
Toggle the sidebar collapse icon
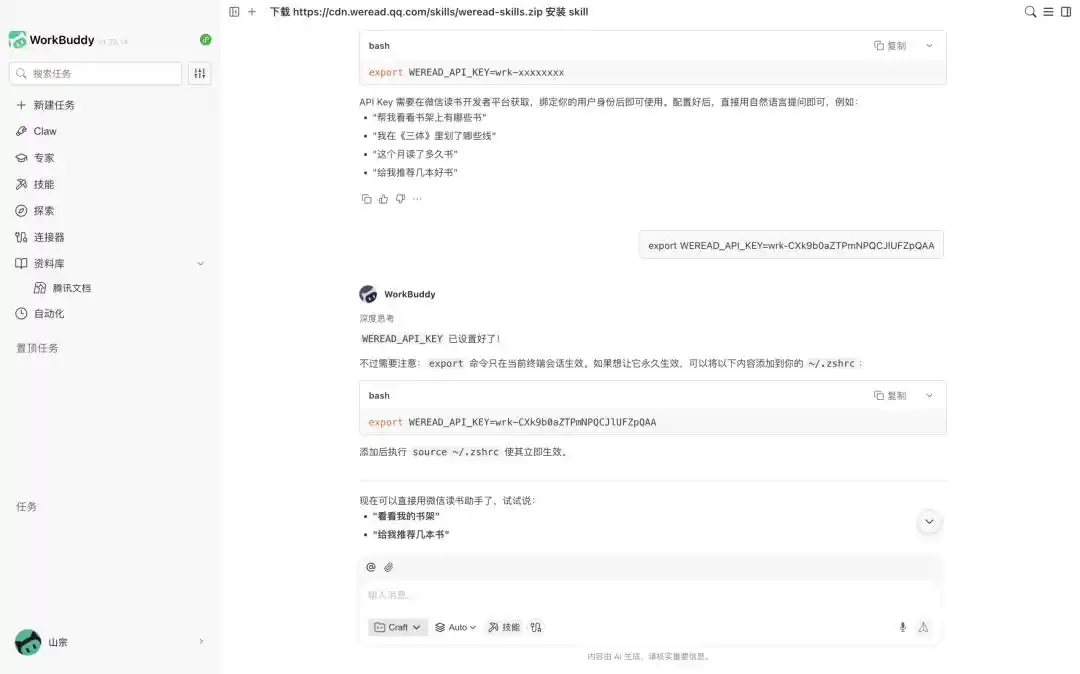(234, 12)
